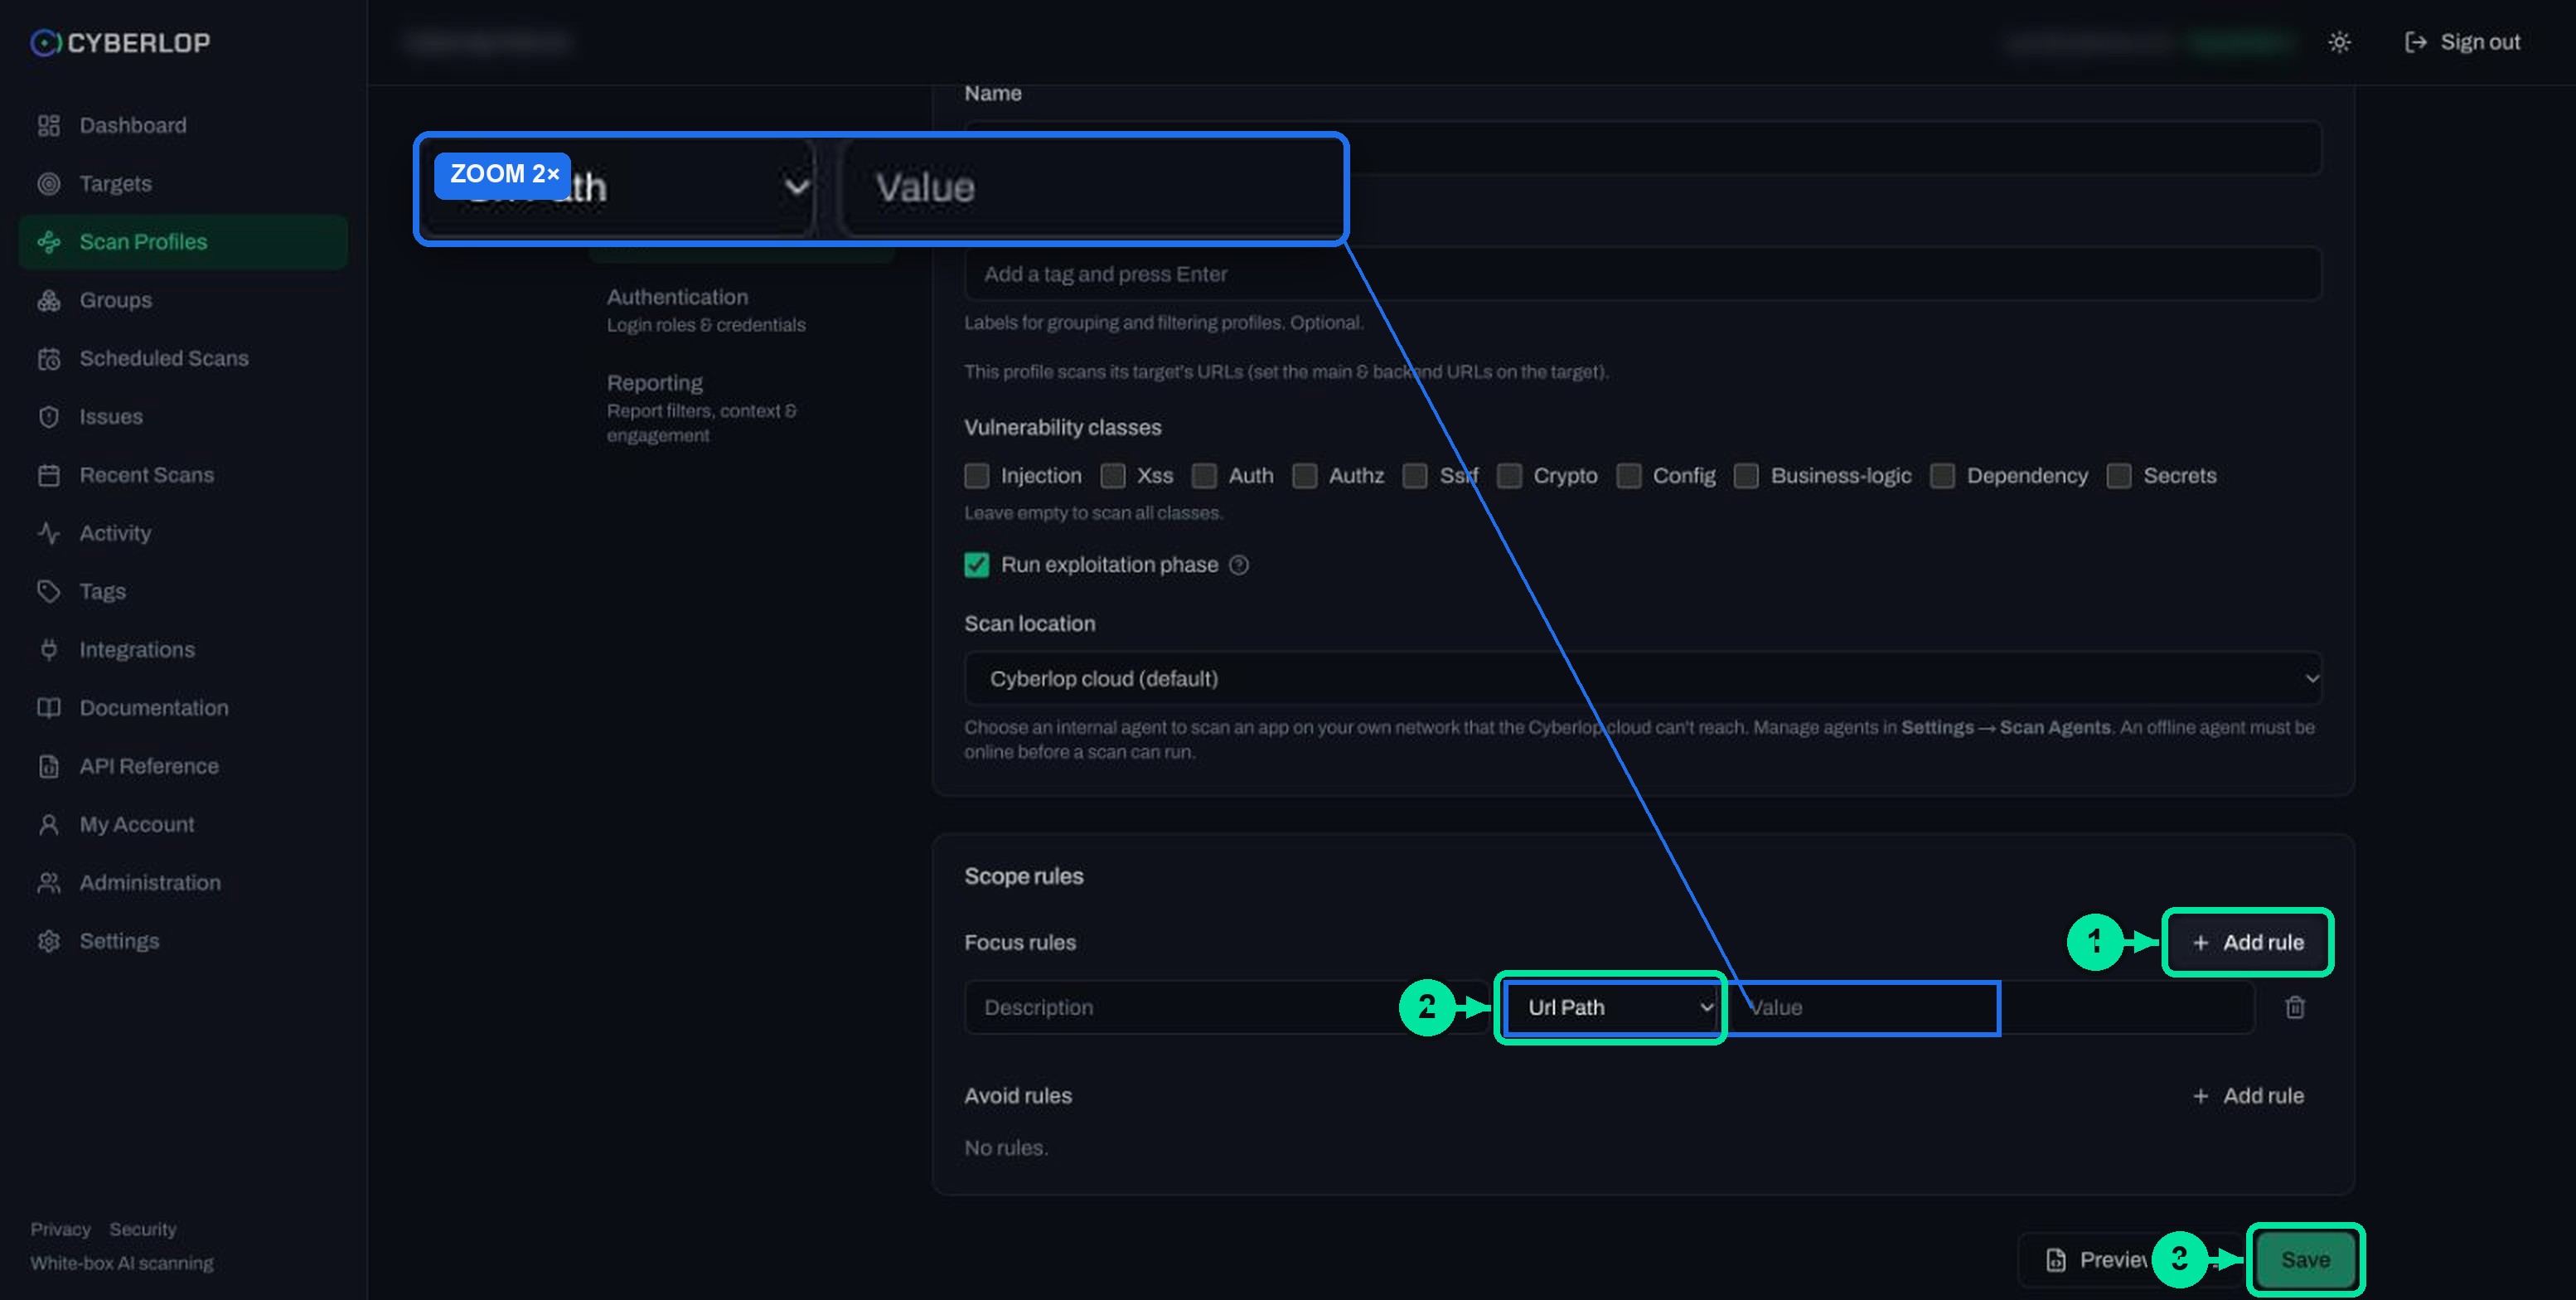This screenshot has width=2576, height=1300.
Task: Click the Activity pulse icon
Action: (48, 533)
